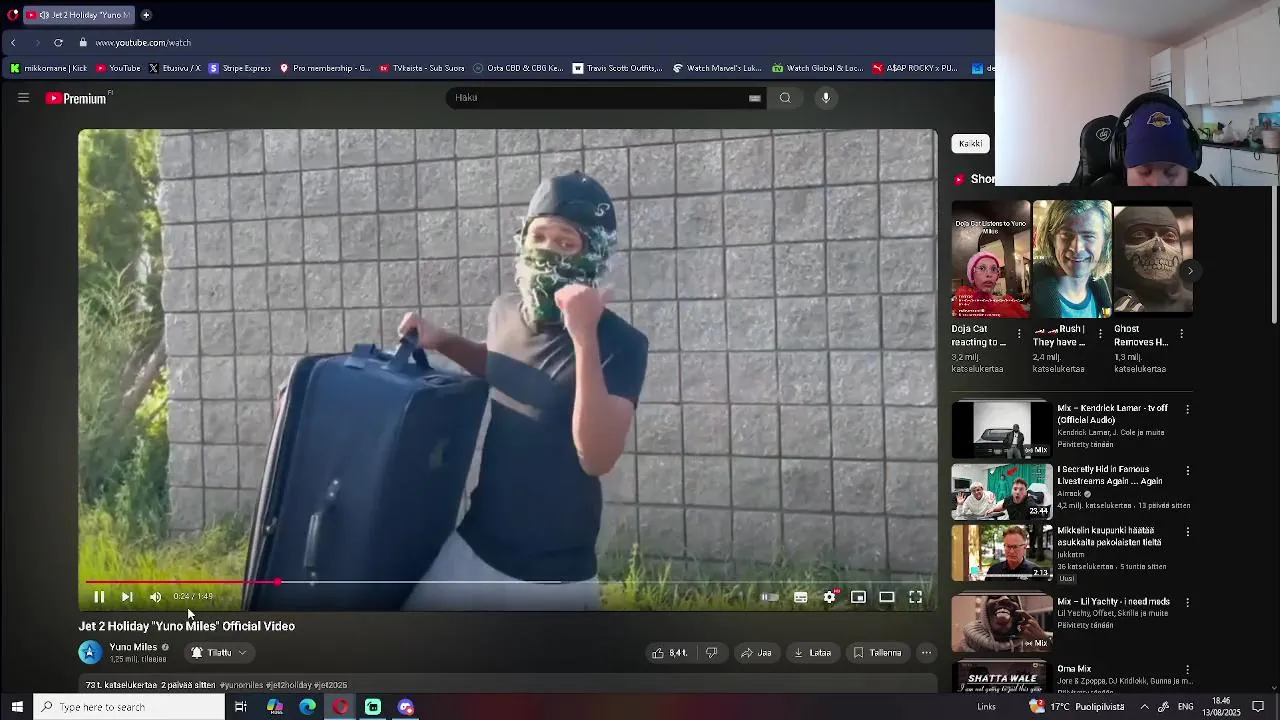This screenshot has width=1280, height=720.
Task: Open the Windows Start menu
Action: 17,707
